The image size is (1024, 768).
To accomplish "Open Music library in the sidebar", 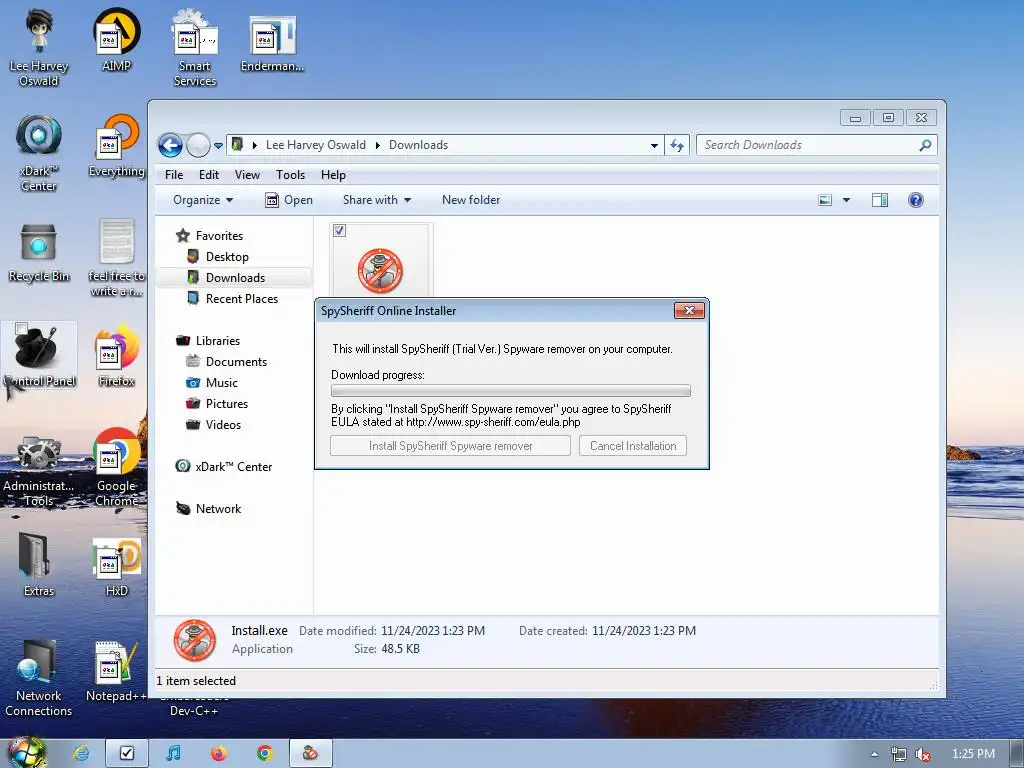I will click(221, 383).
